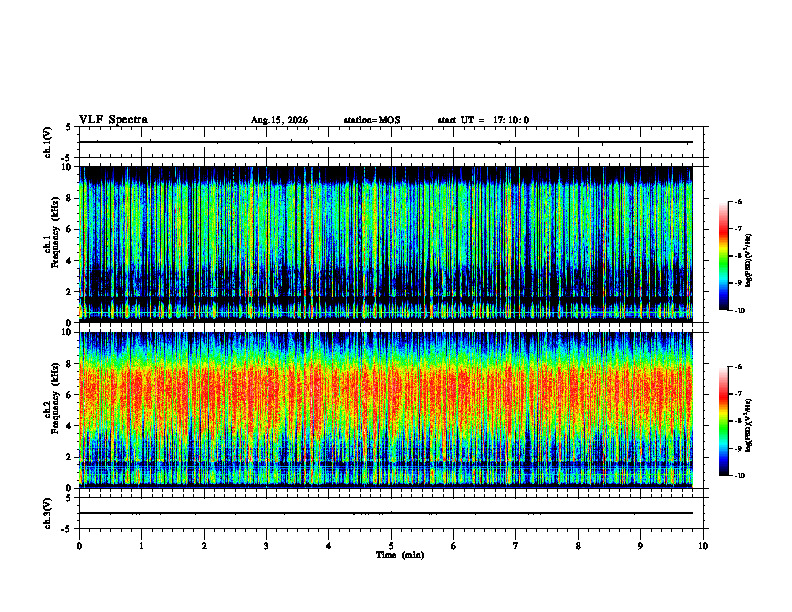Click the ch.1 voltage waveform trace

click(x=386, y=142)
